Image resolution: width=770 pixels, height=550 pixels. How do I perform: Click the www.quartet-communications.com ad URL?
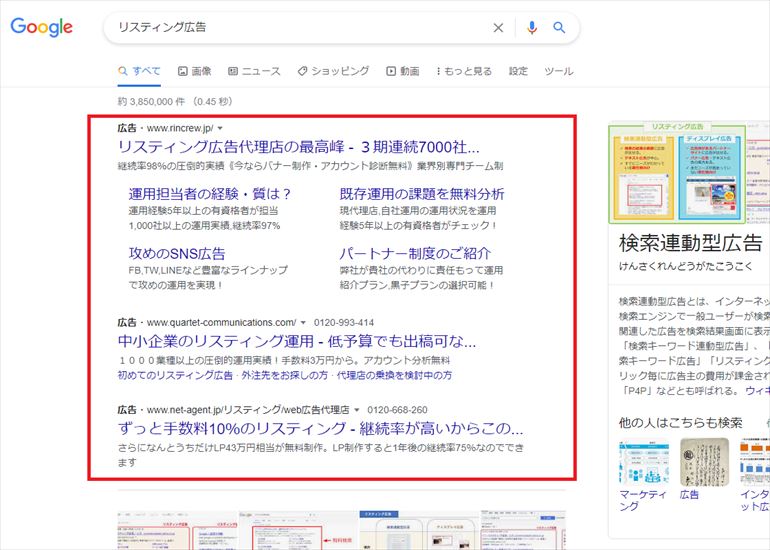click(221, 323)
